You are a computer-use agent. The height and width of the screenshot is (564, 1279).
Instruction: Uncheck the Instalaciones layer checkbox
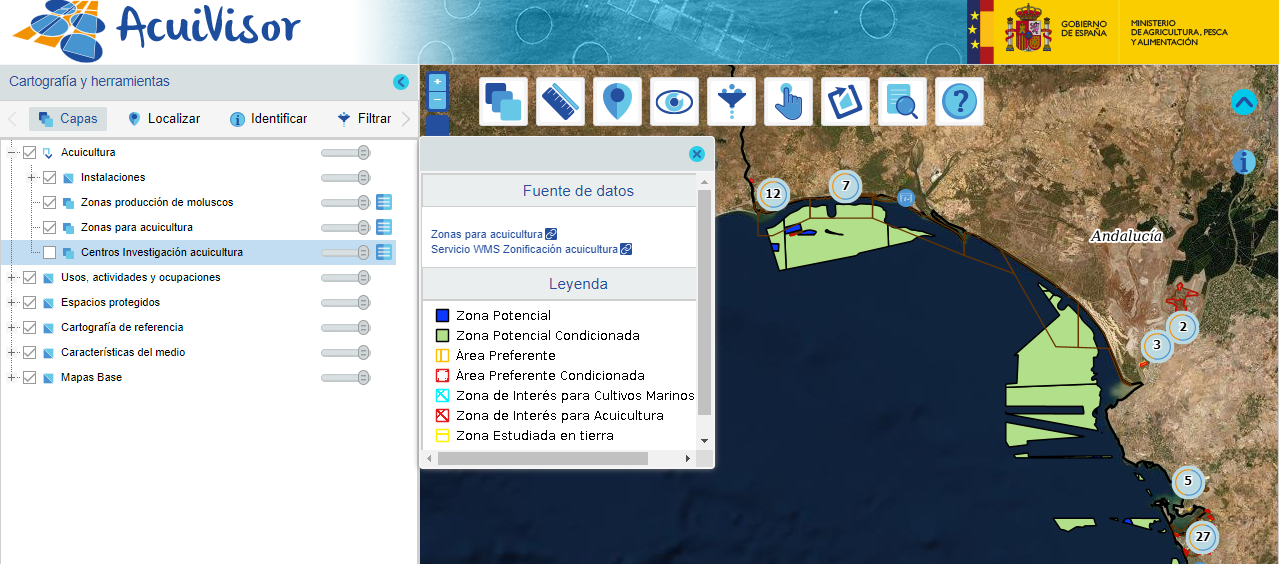(x=49, y=178)
